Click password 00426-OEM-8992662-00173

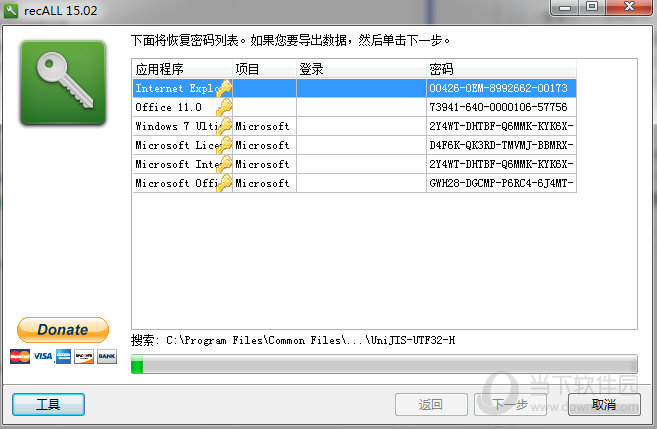[498, 88]
